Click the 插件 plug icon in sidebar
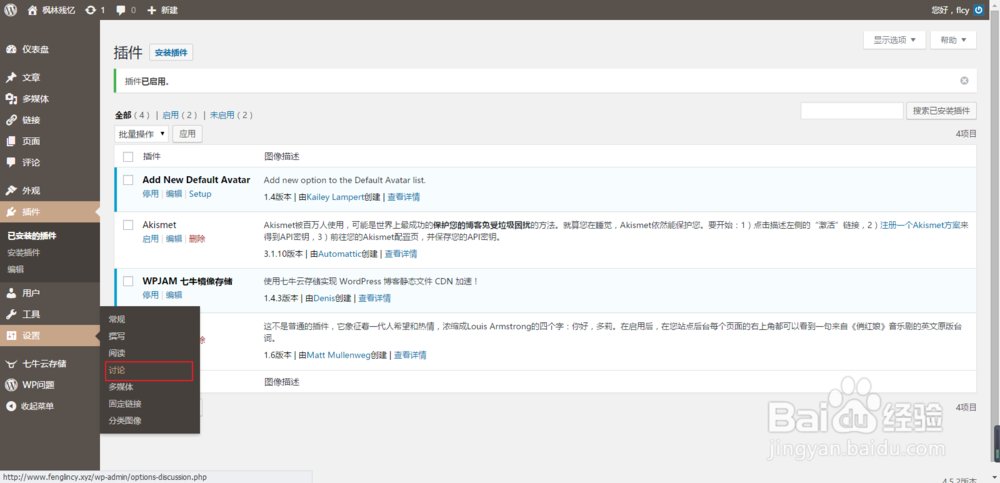 11,212
